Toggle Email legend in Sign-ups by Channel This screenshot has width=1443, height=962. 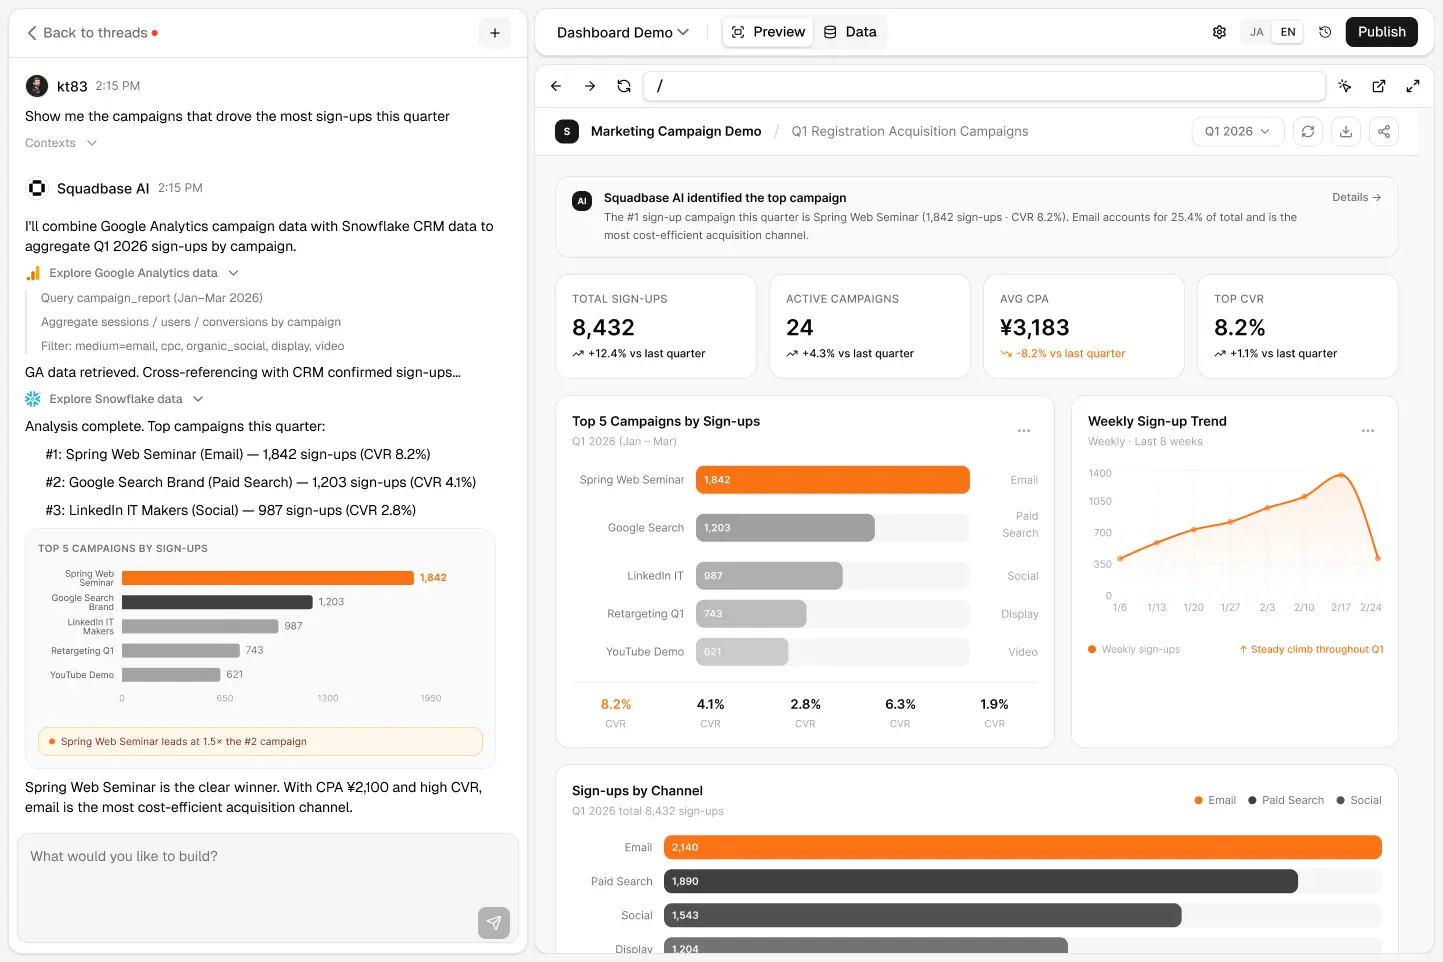tap(1215, 800)
